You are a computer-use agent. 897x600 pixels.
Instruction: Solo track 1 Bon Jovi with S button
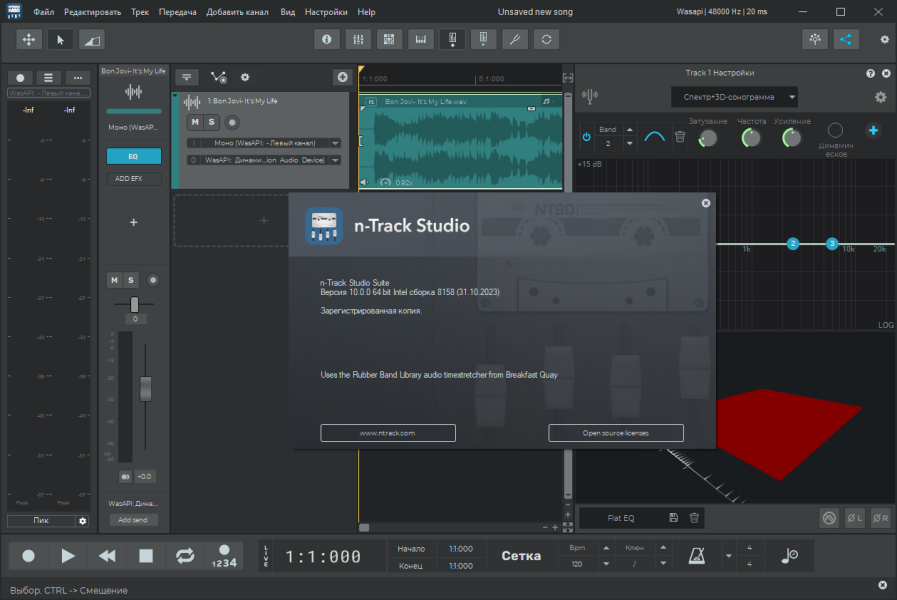pos(211,122)
